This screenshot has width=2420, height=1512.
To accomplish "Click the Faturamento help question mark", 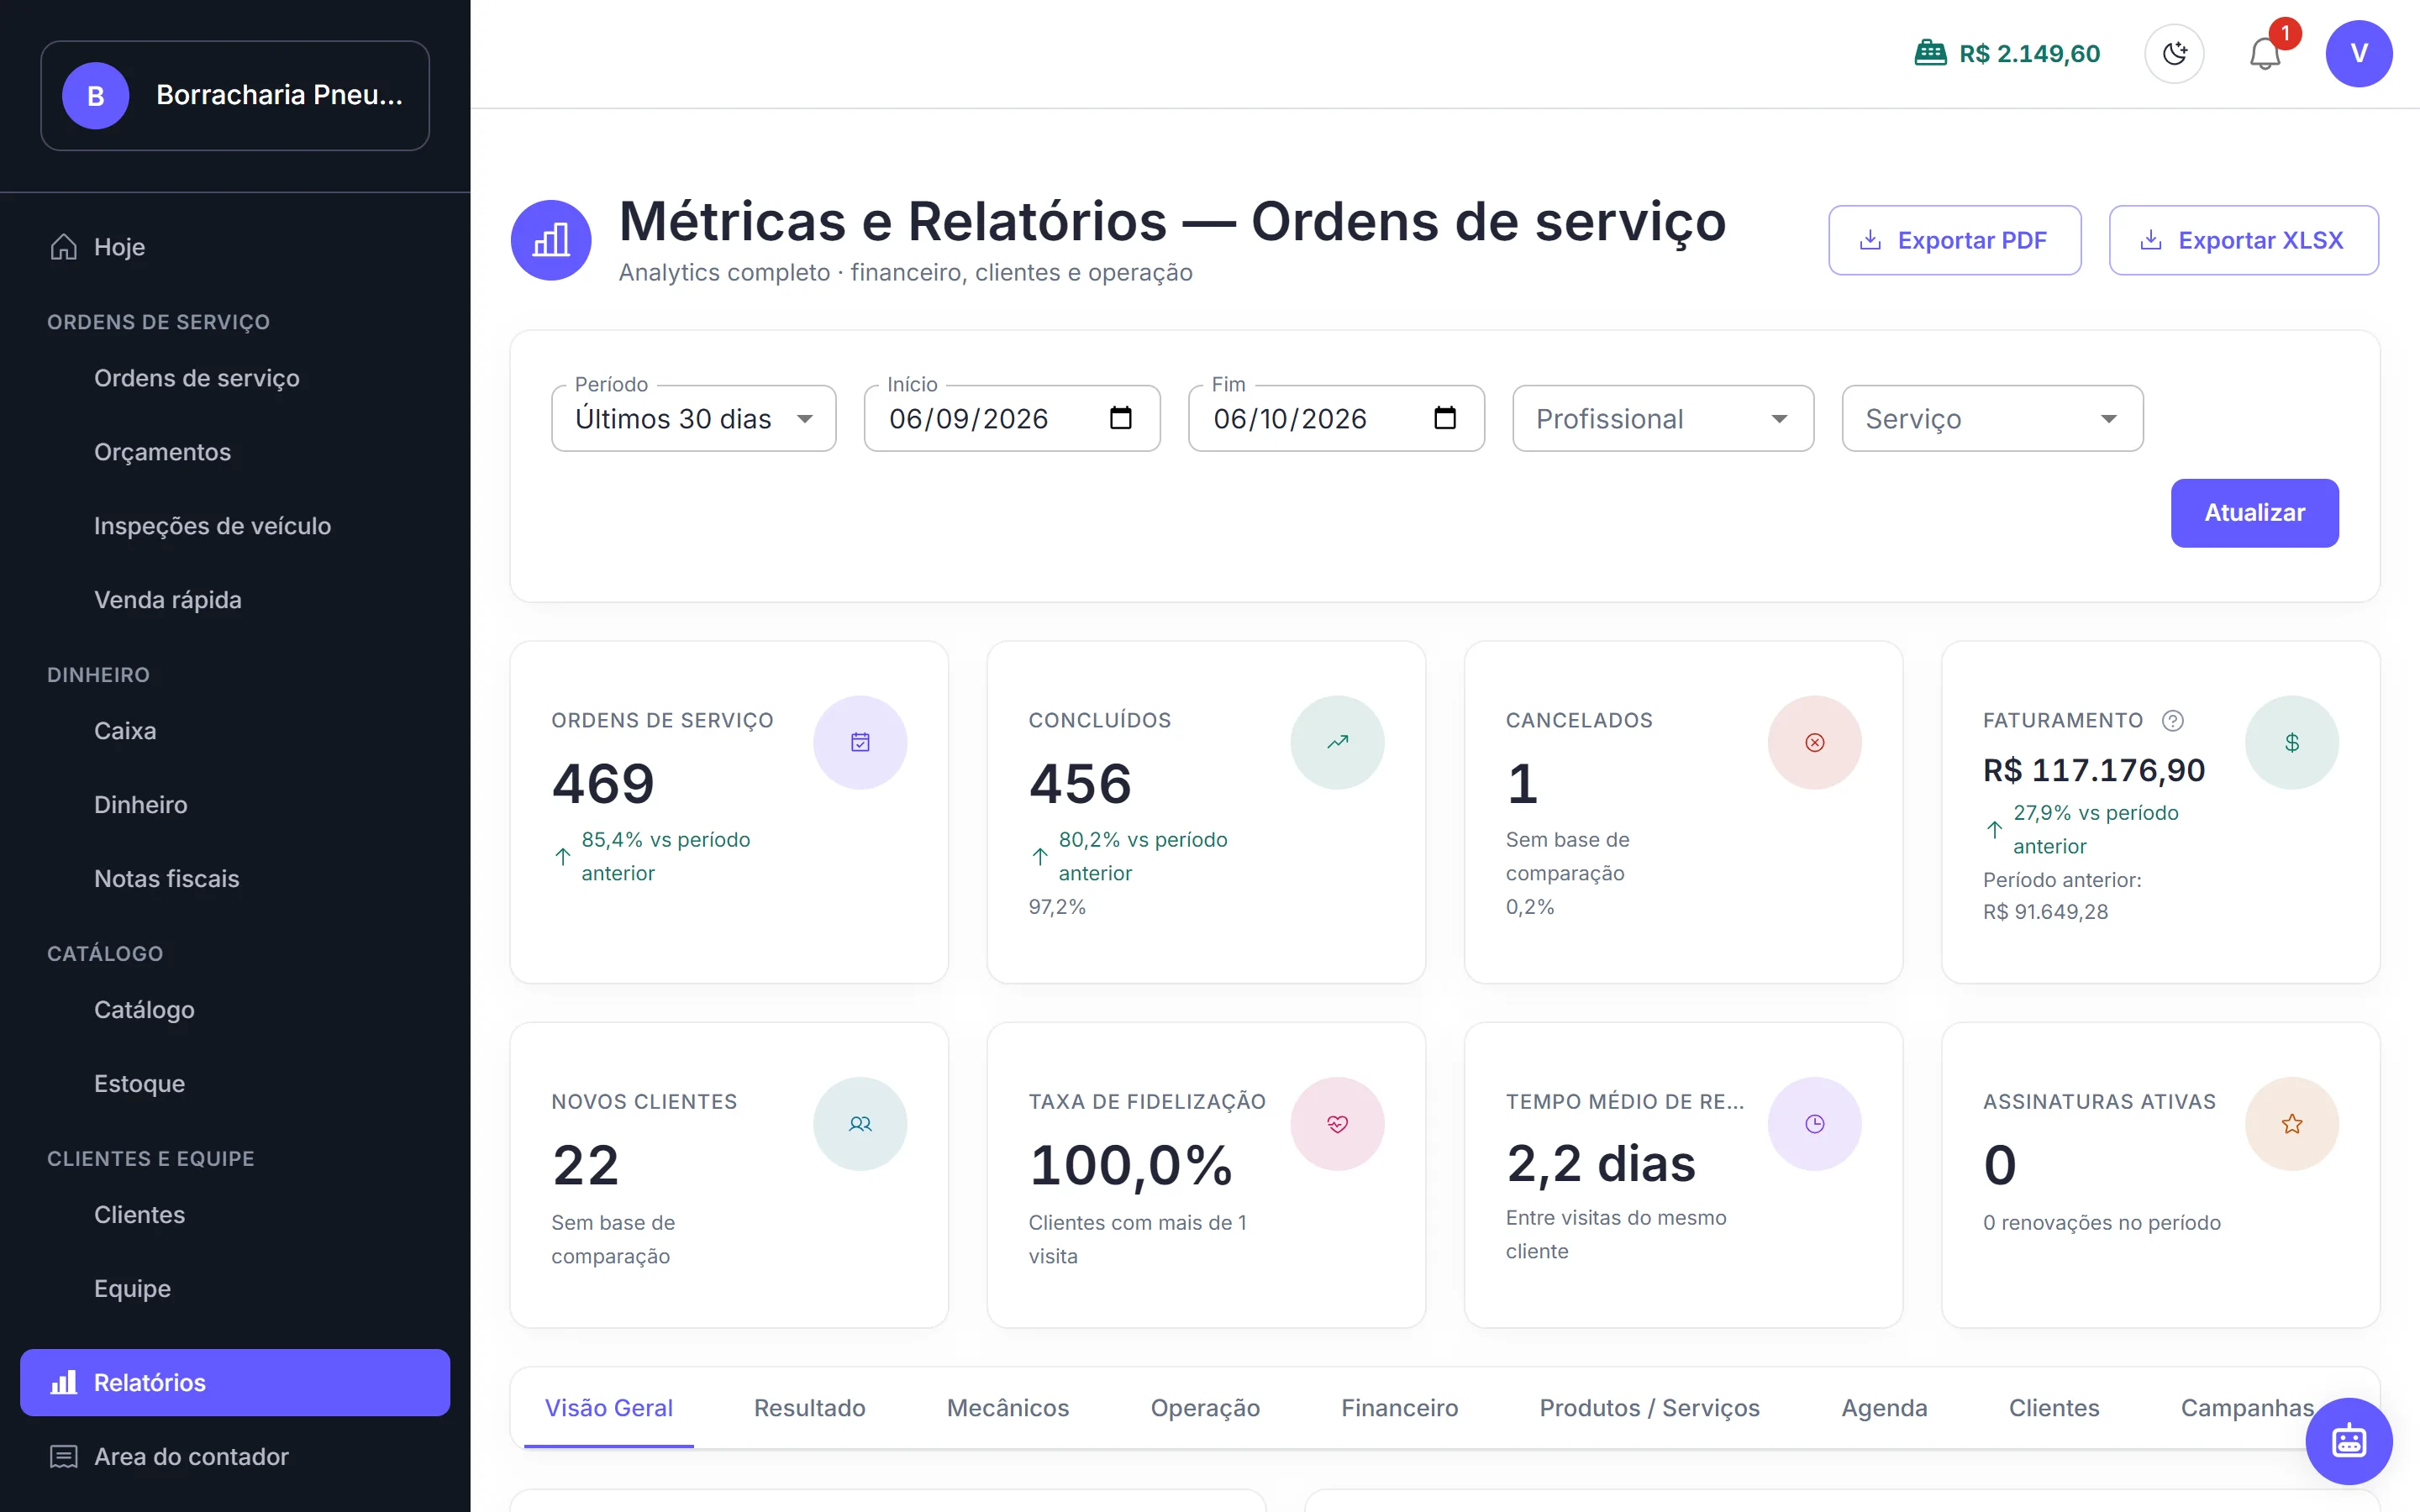I will click(x=2172, y=720).
